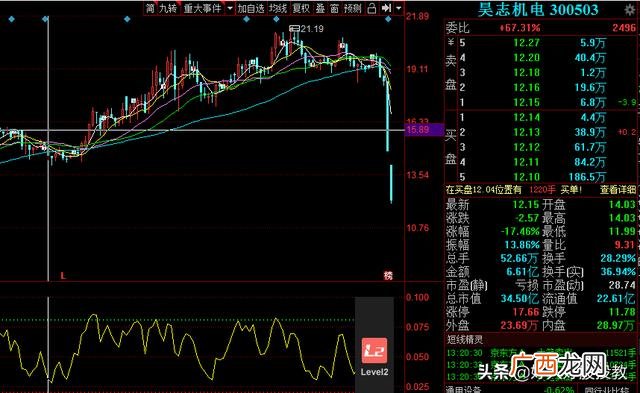Open the Level2 red icon

(374, 351)
